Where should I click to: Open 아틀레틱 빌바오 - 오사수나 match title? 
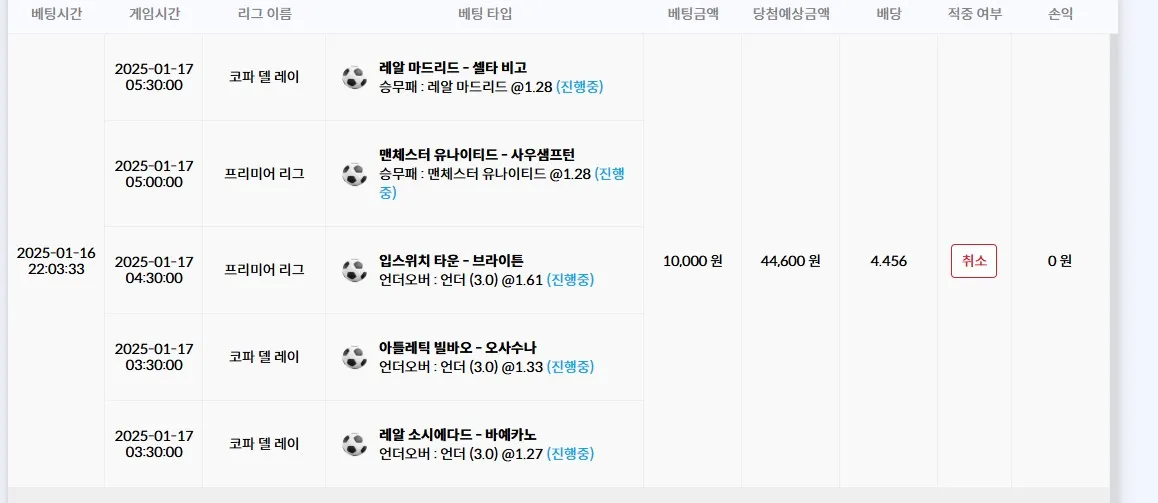(457, 347)
